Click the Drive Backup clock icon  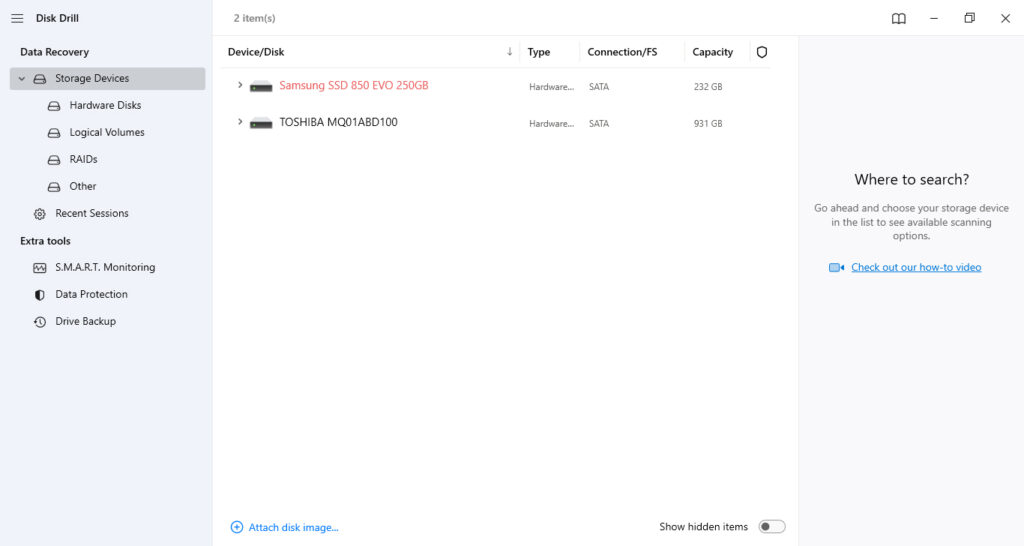[40, 322]
